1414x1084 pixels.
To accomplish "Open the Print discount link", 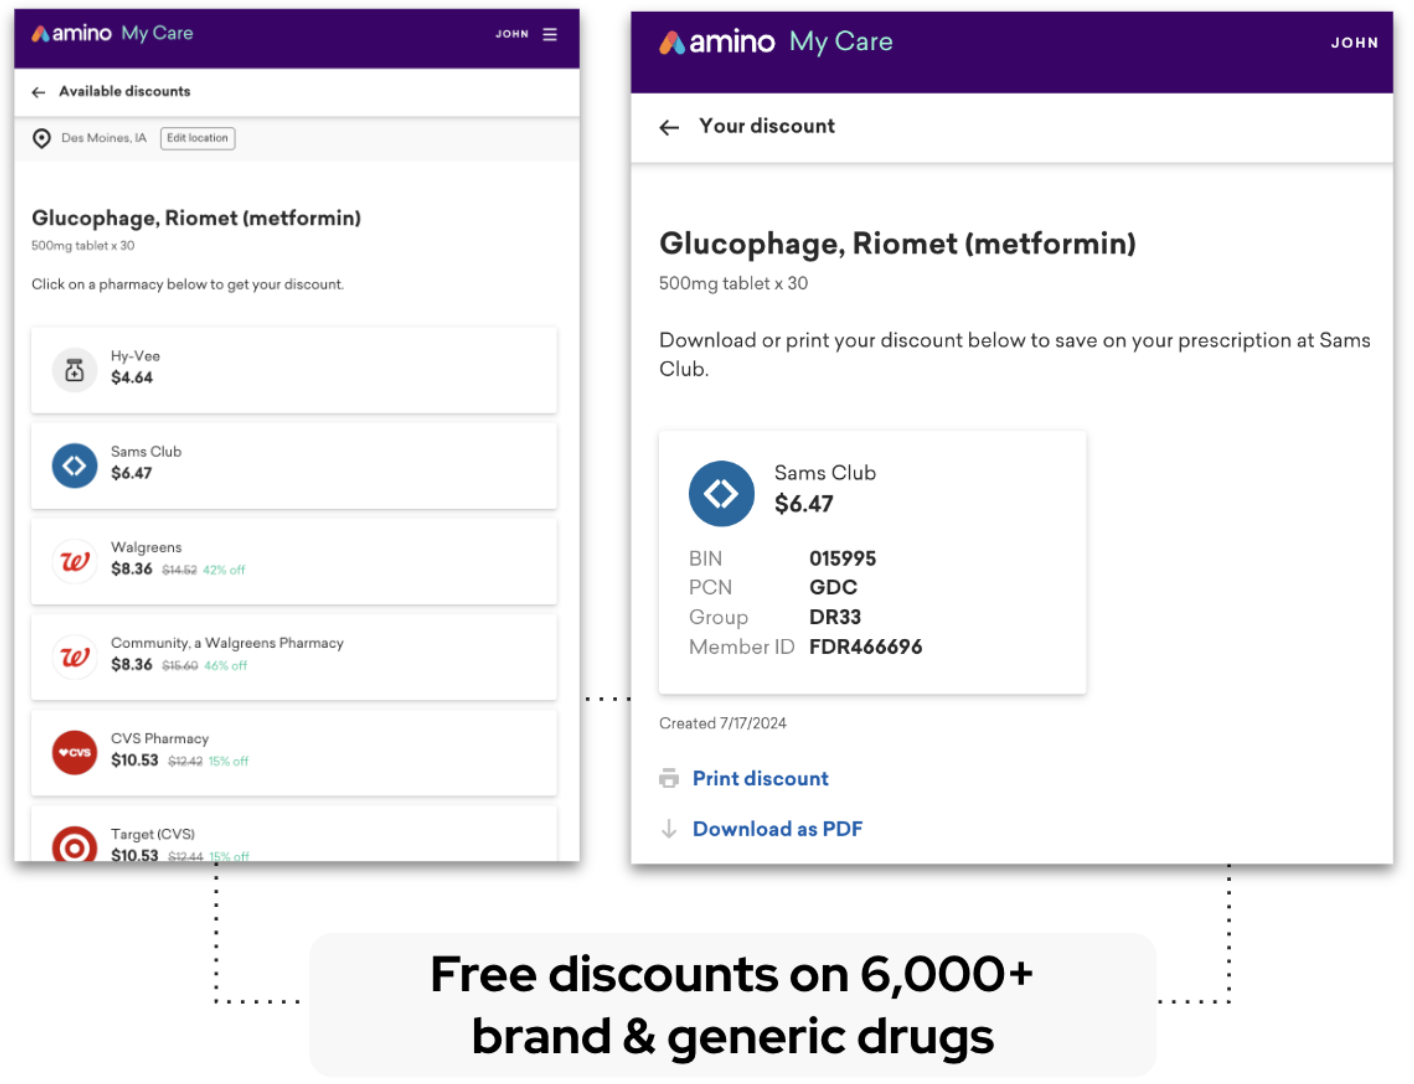I will (760, 778).
